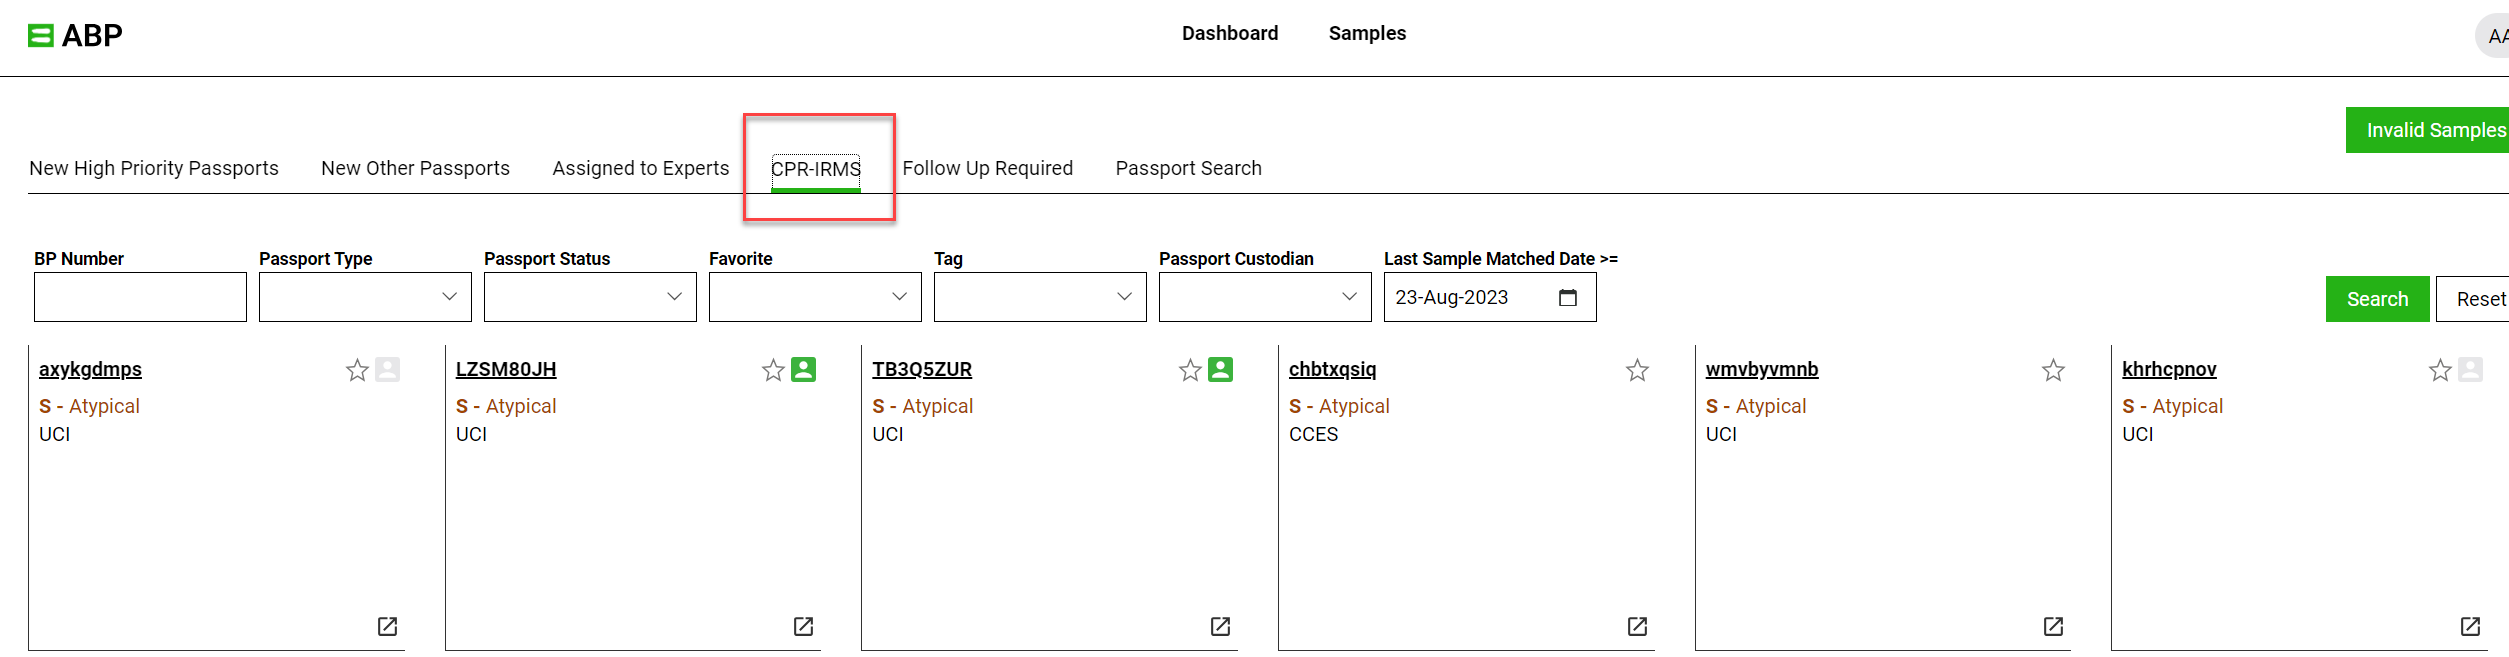Image resolution: width=2509 pixels, height=657 pixels.
Task: Toggle favorite star on chbtxqsiq card
Action: (x=1637, y=370)
